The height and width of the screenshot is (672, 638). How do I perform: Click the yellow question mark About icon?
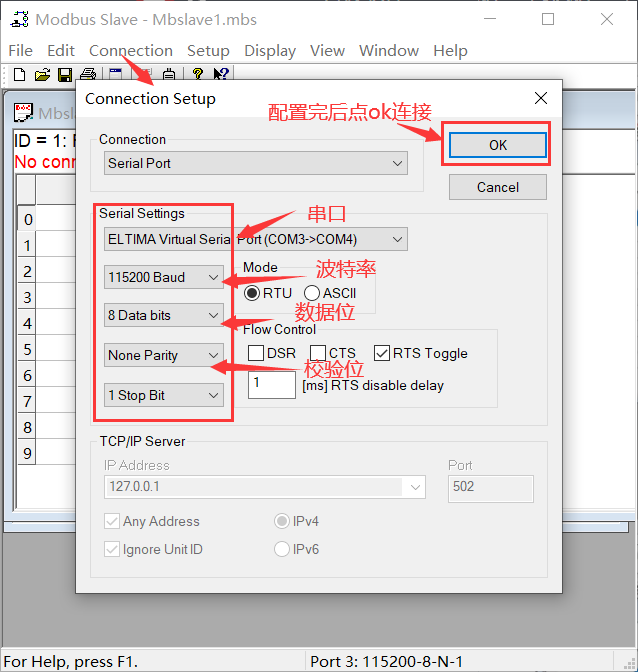point(198,74)
